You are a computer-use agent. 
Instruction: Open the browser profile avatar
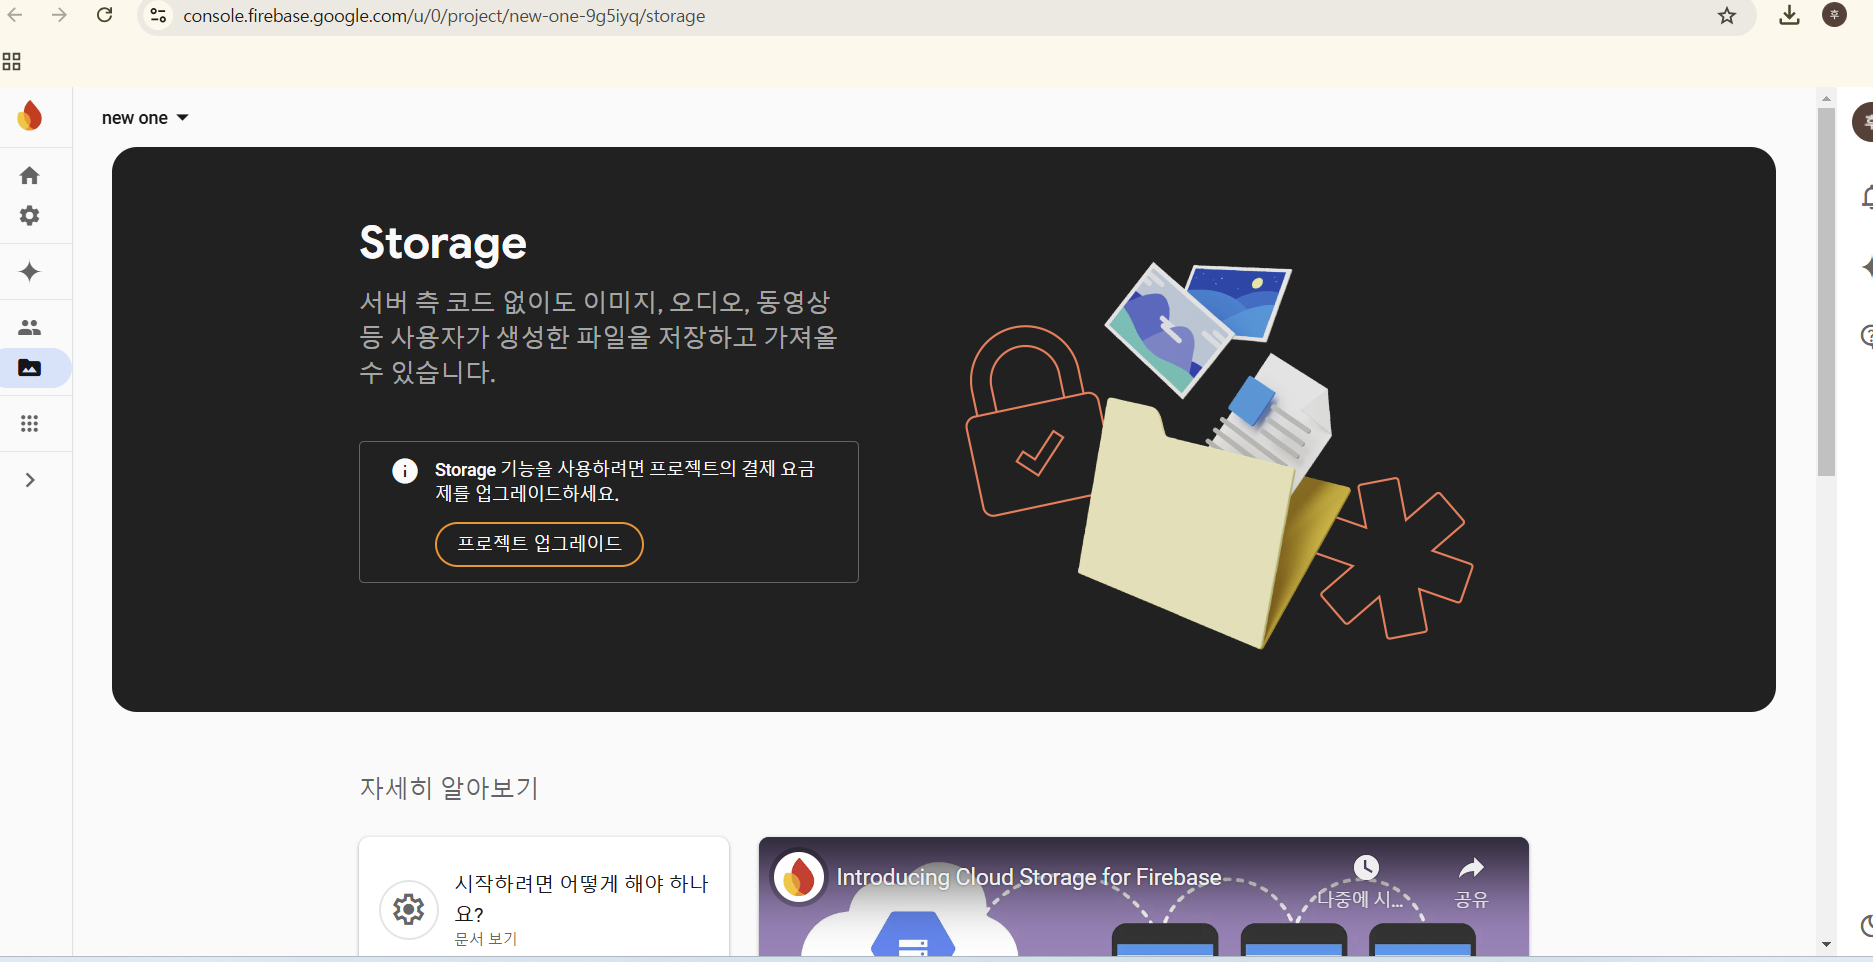[x=1834, y=14]
